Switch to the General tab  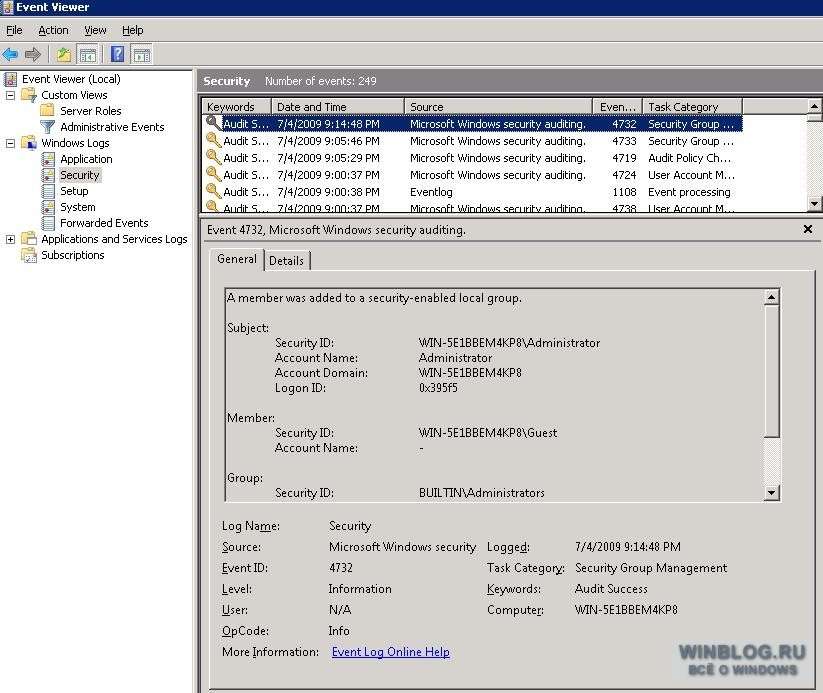point(237,259)
